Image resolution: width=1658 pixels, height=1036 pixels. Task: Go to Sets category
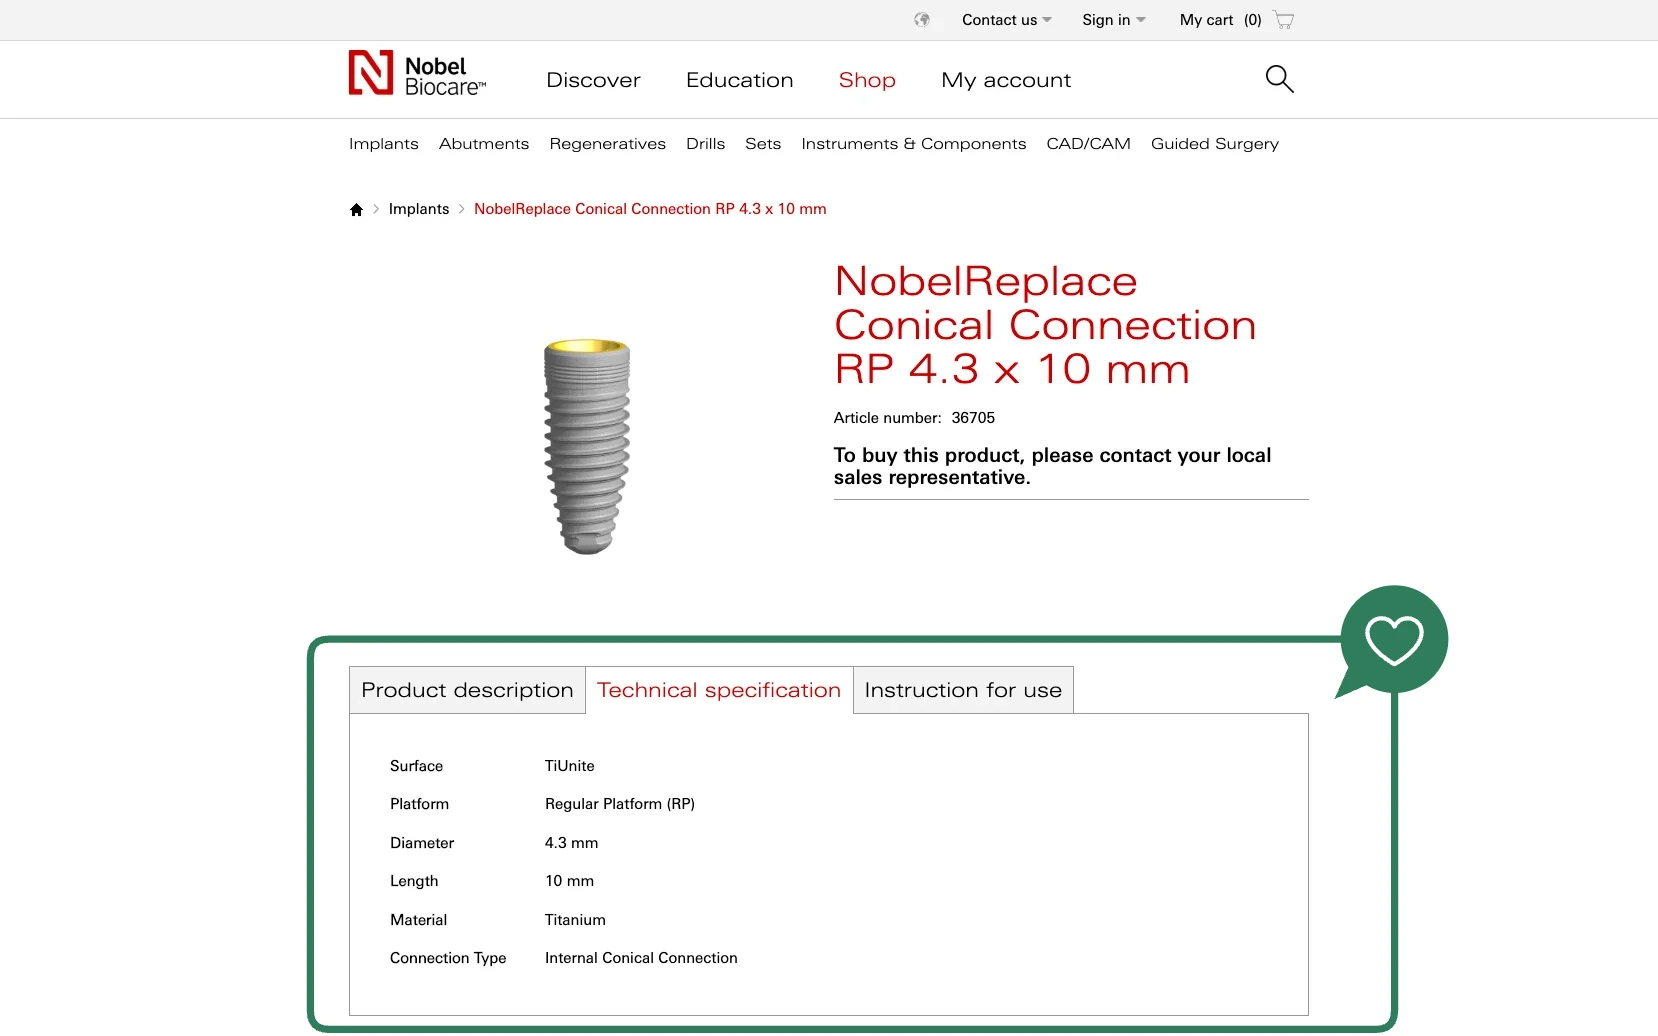(x=763, y=144)
